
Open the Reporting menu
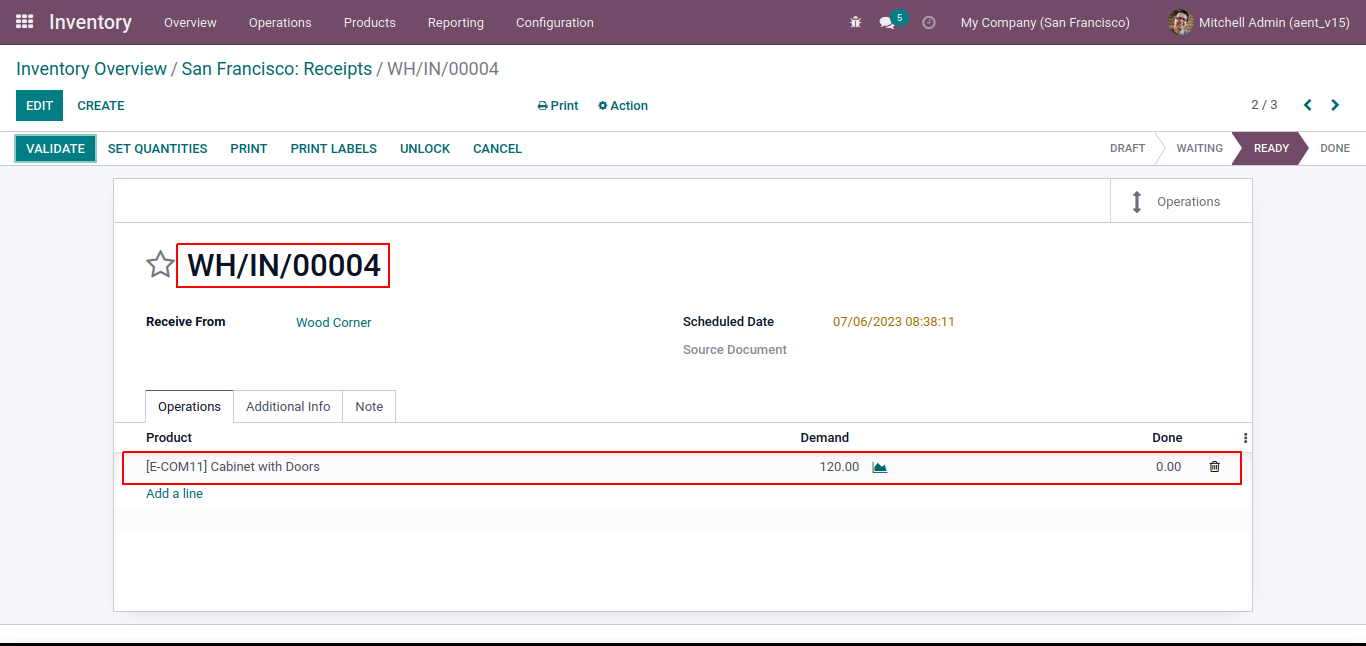tap(456, 22)
